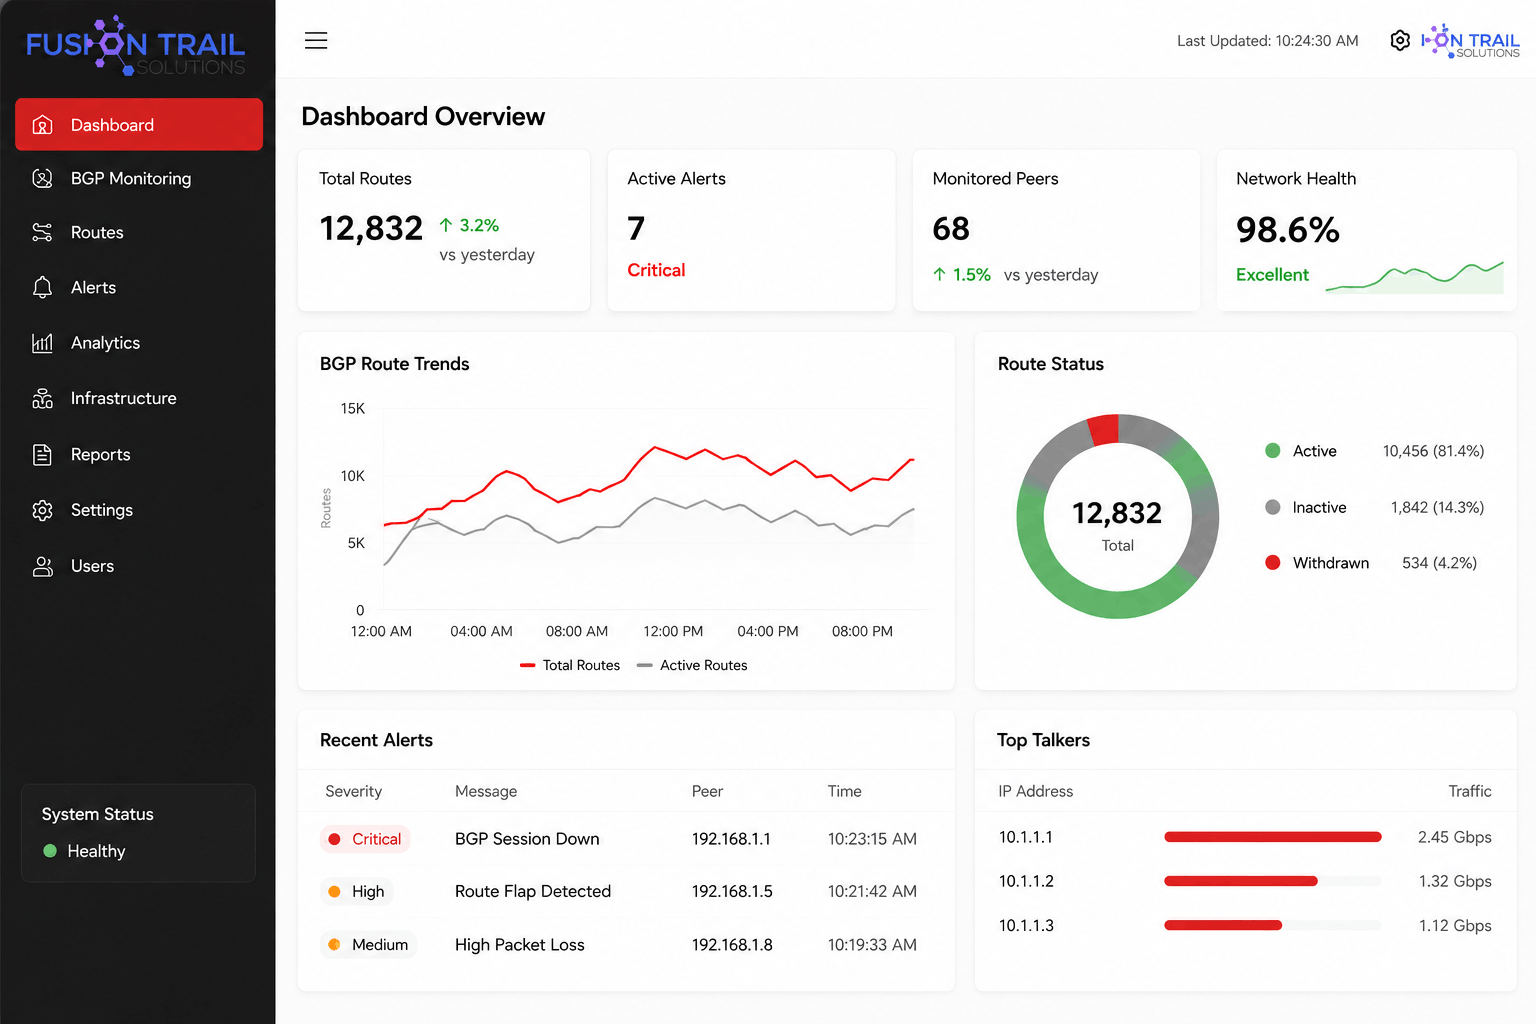Click the Fusion Trail Solutions sidebar logo

[x=135, y=46]
